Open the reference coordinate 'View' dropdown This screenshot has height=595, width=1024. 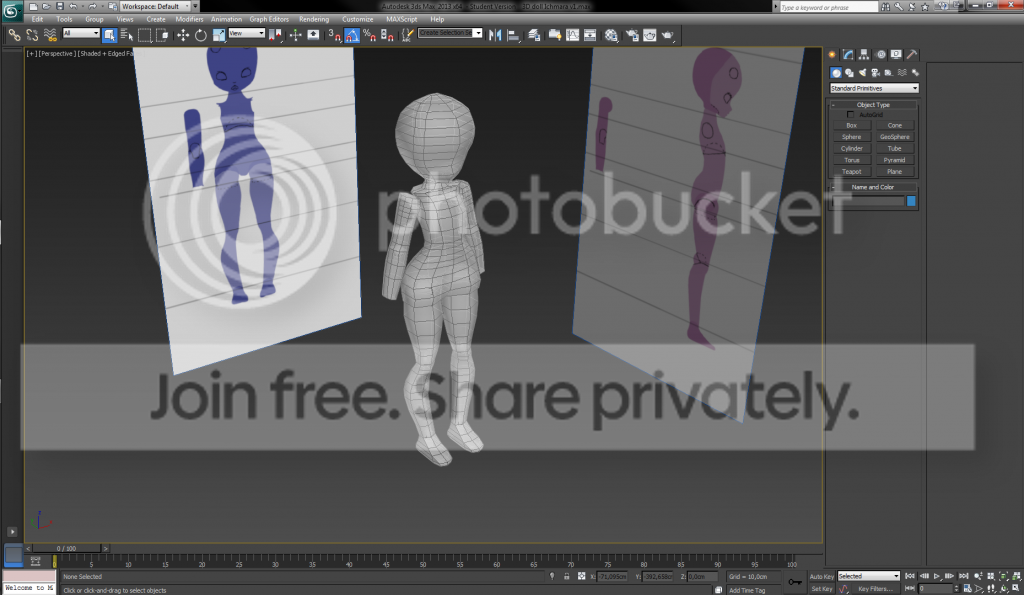point(246,33)
